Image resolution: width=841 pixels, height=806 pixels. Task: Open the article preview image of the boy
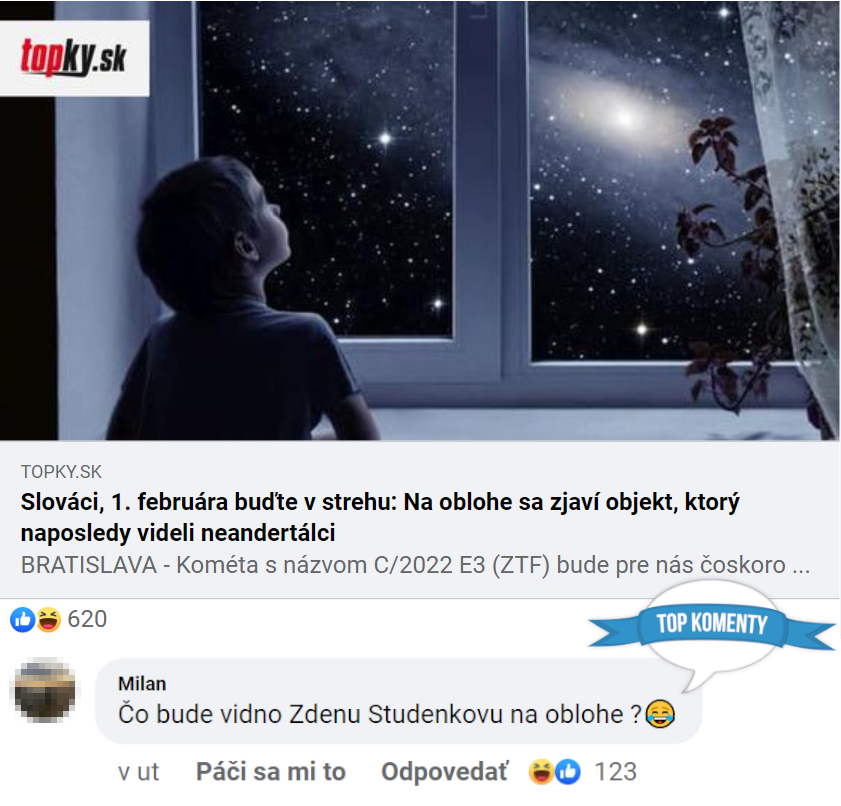click(419, 220)
